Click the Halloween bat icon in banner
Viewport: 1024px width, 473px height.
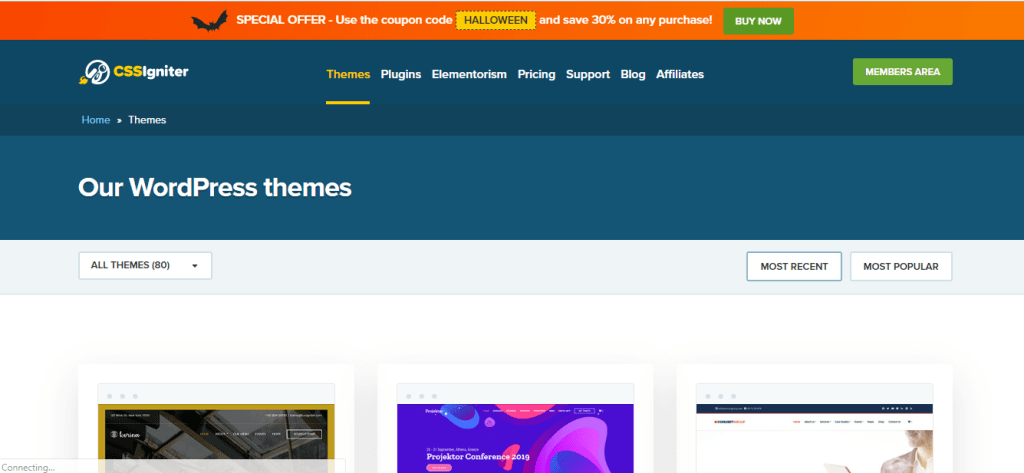pos(210,21)
